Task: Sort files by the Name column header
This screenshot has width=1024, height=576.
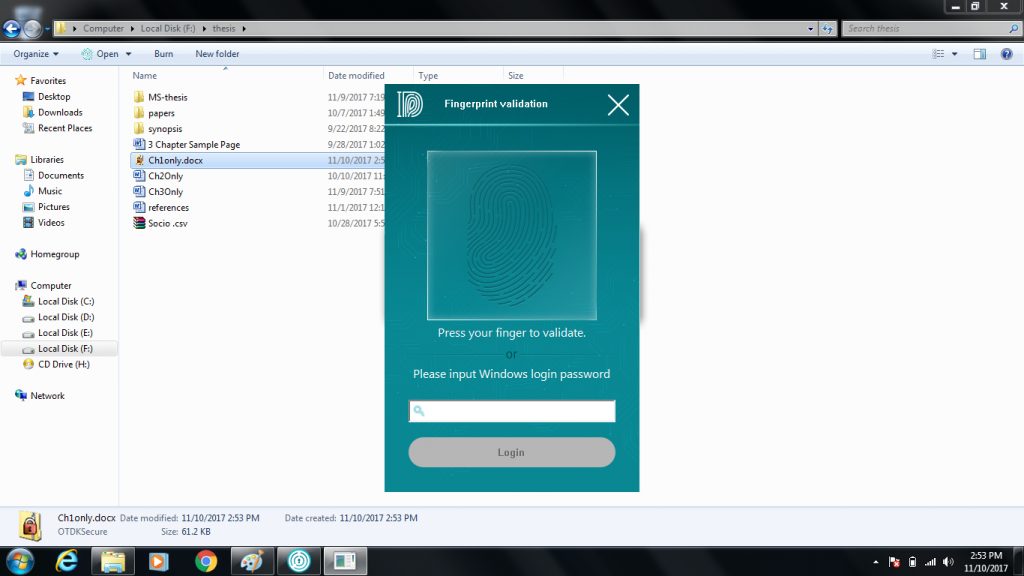Action: (144, 75)
